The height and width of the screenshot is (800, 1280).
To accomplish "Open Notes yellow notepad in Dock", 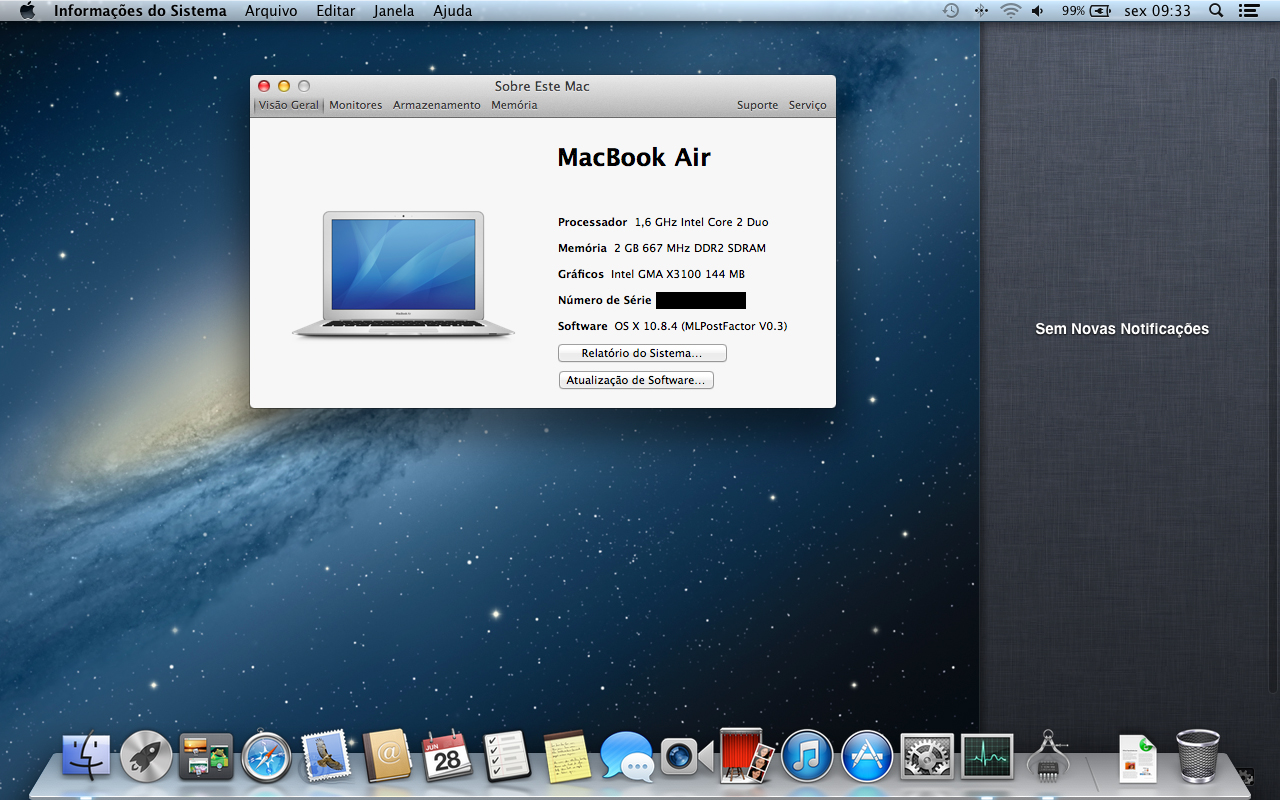I will tap(567, 757).
